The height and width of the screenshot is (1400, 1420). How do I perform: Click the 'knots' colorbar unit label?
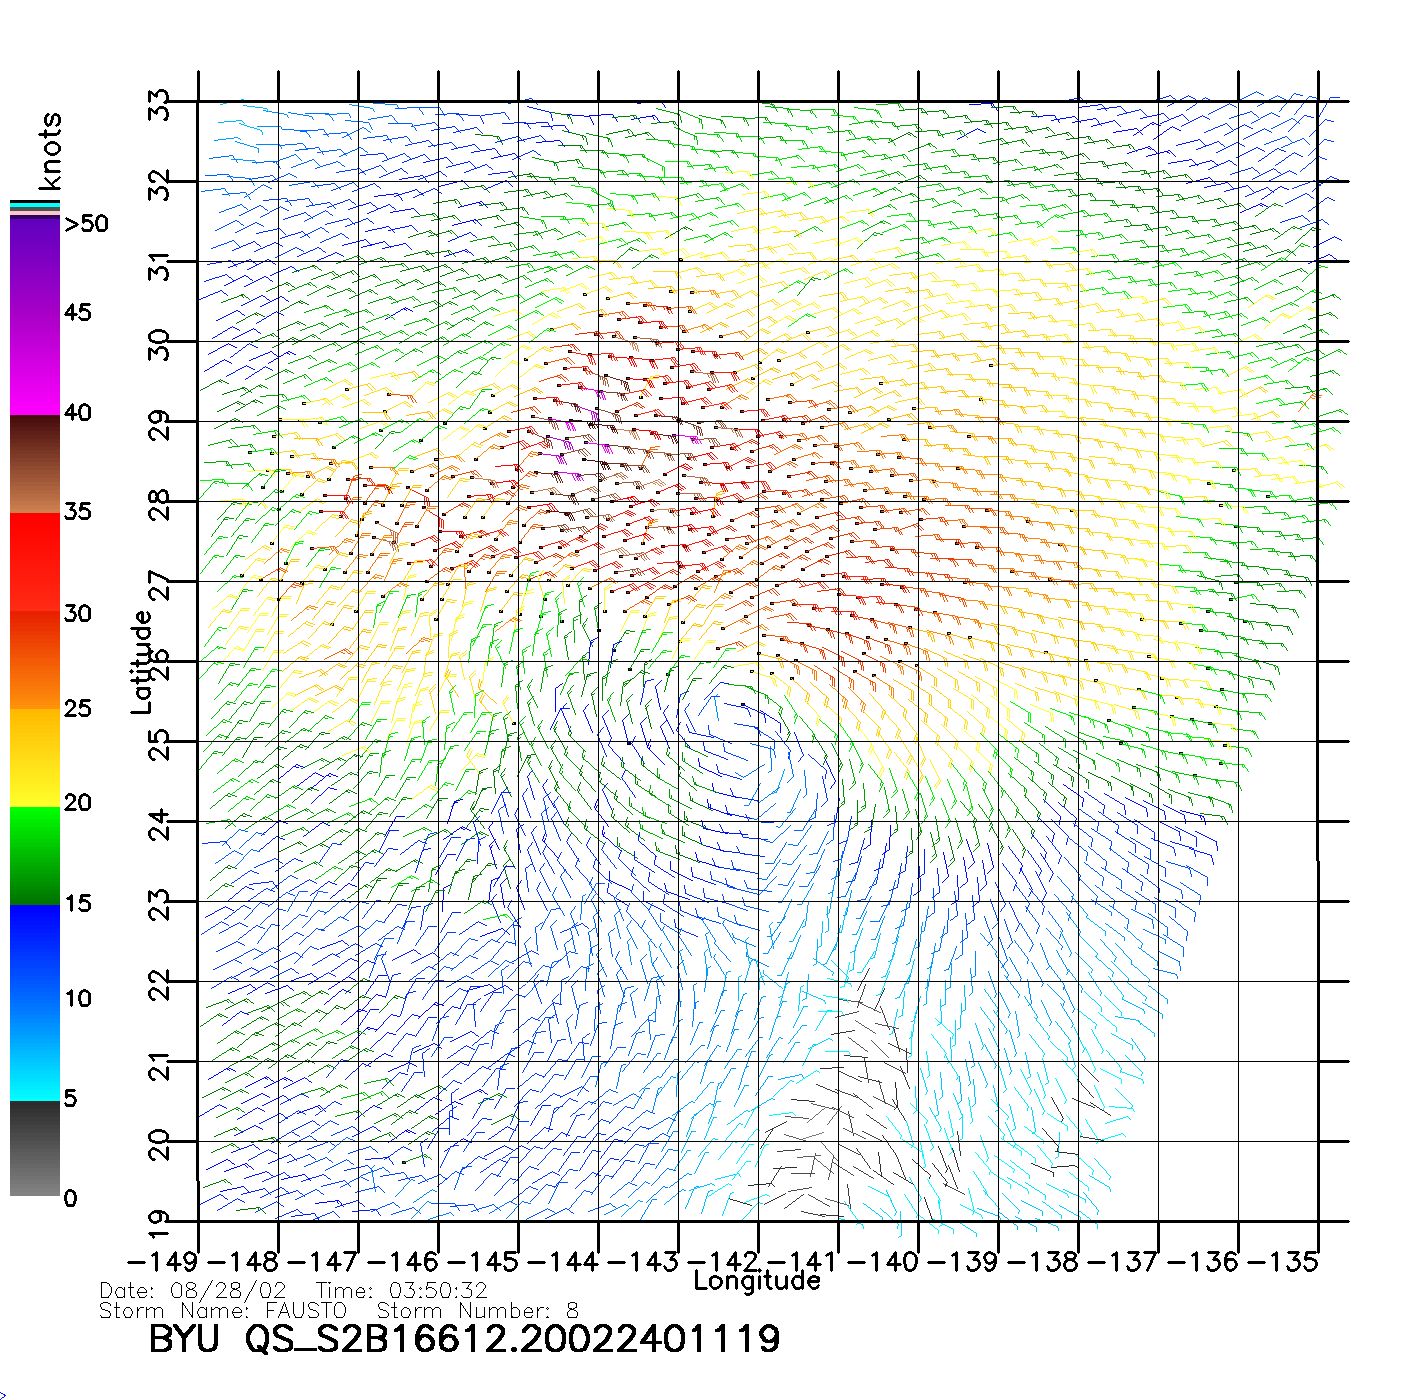click(x=50, y=151)
